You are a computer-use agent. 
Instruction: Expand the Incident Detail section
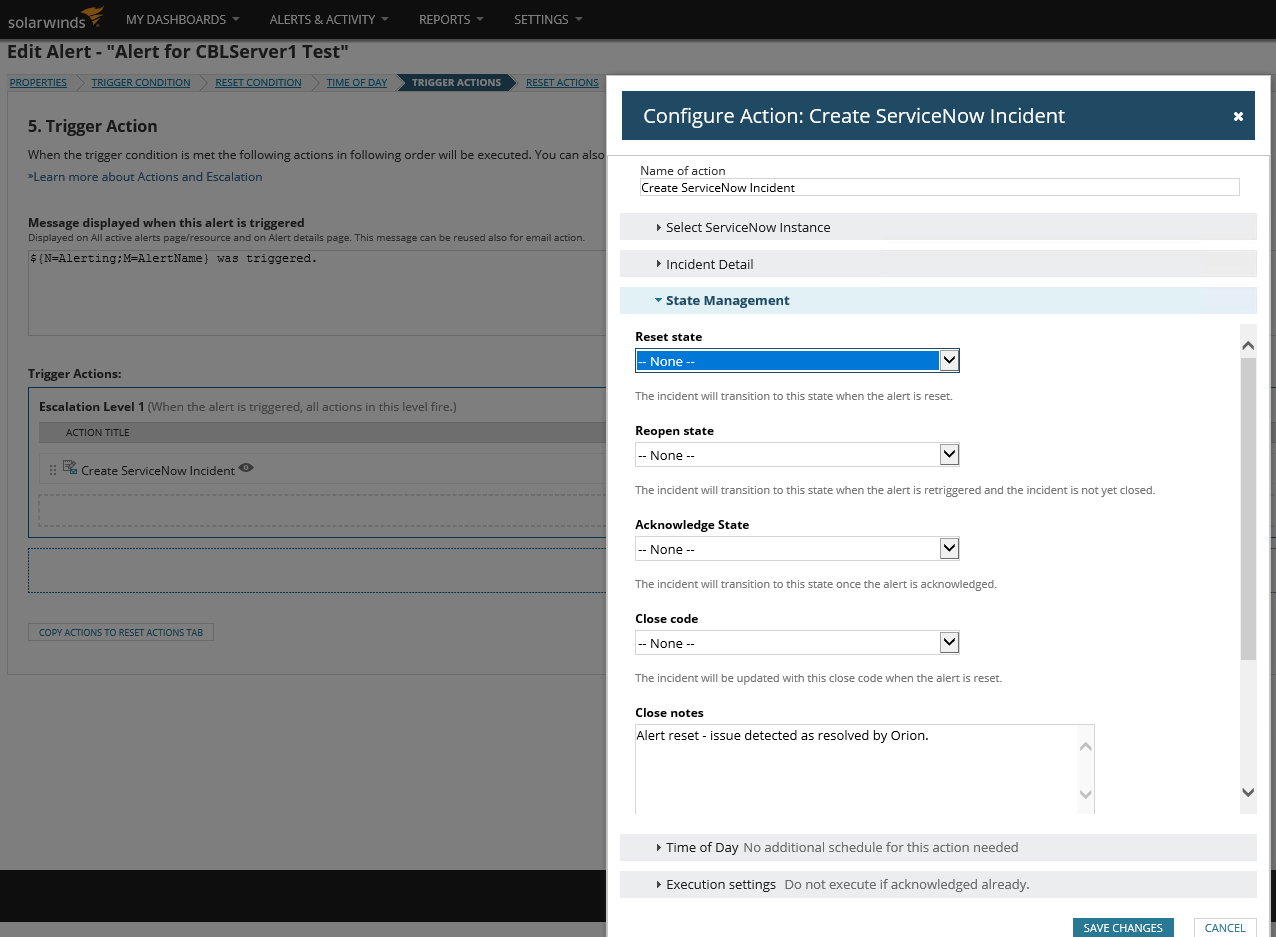pos(938,264)
